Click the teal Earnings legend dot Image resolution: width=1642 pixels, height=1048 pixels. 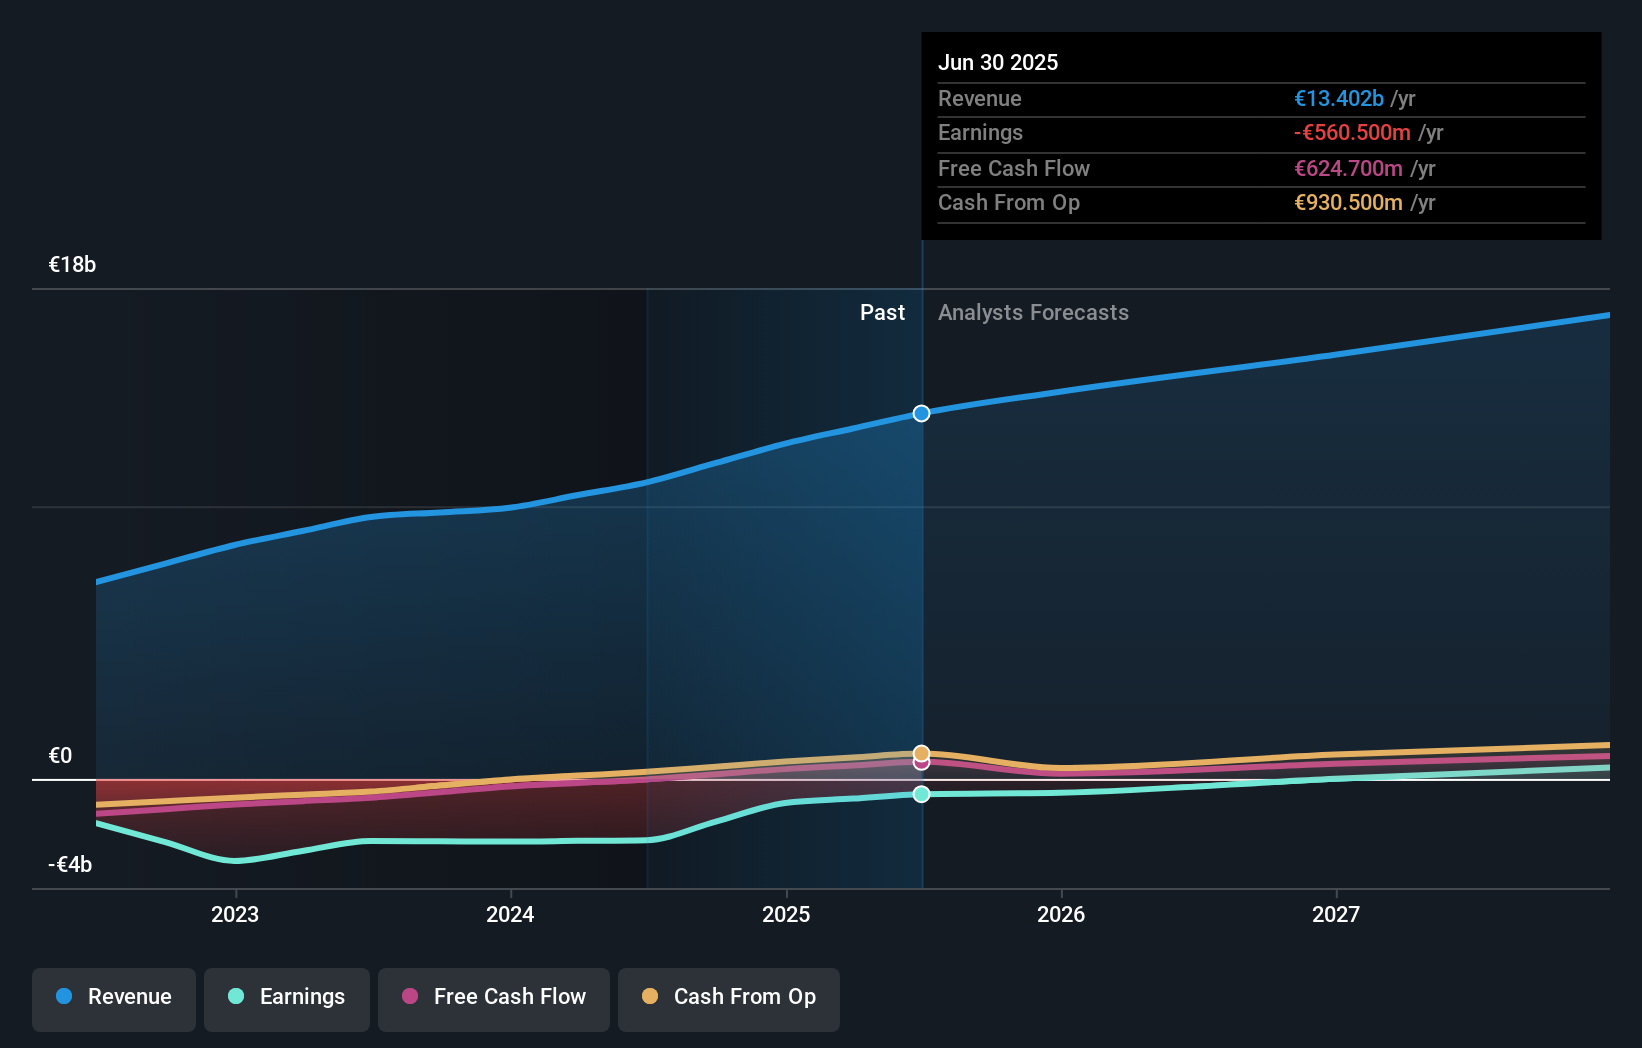(235, 996)
